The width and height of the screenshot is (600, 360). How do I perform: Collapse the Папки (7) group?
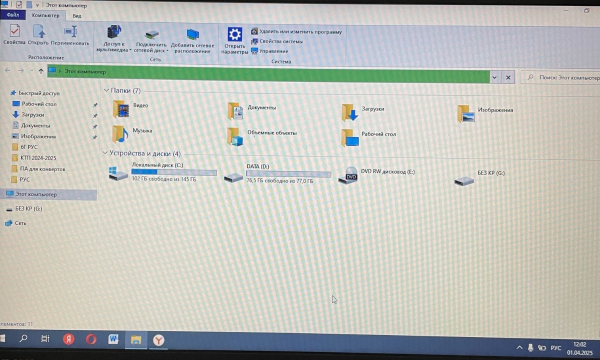[106, 90]
